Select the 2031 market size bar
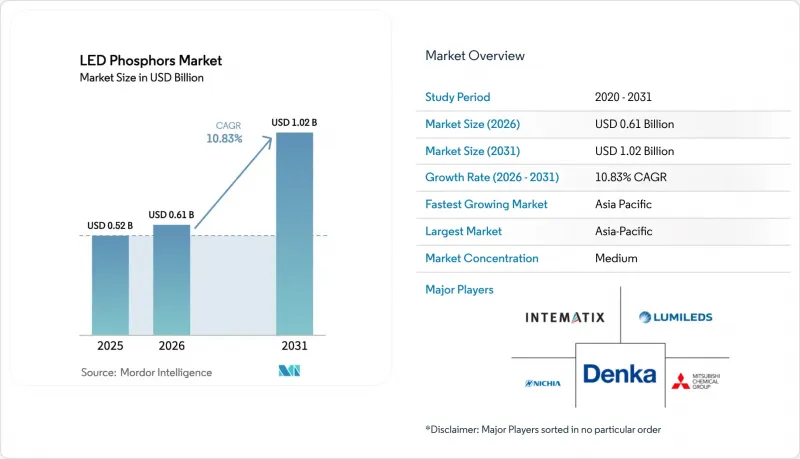This screenshot has height=459, width=800. 294,234
